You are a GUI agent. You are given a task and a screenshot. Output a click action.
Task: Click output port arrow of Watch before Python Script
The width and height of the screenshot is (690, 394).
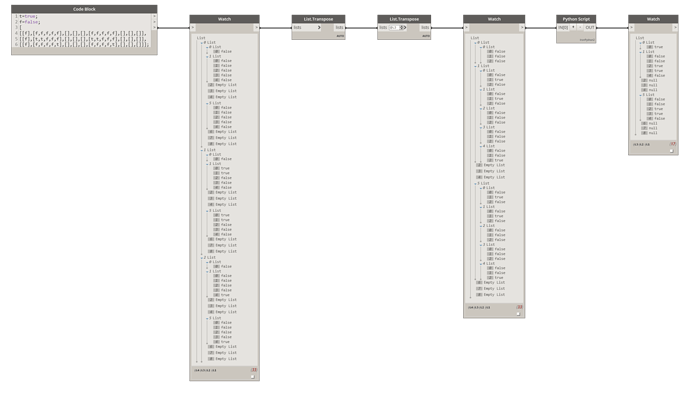tap(522, 28)
